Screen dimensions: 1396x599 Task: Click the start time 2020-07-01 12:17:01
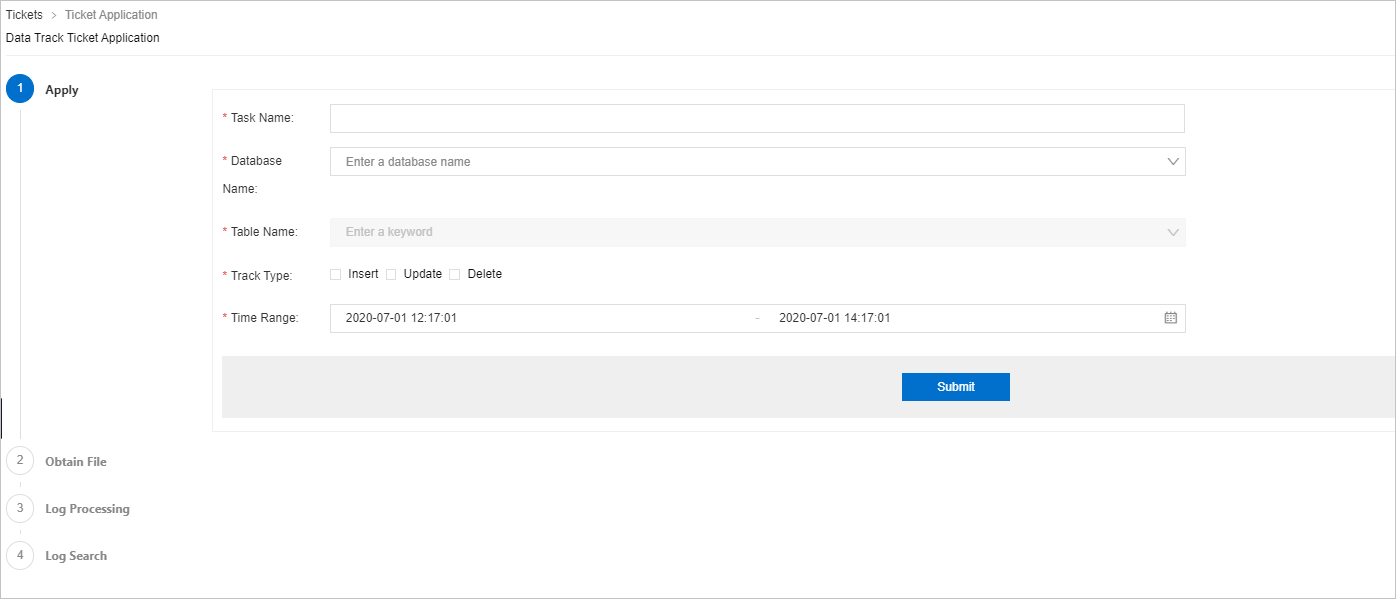point(401,318)
